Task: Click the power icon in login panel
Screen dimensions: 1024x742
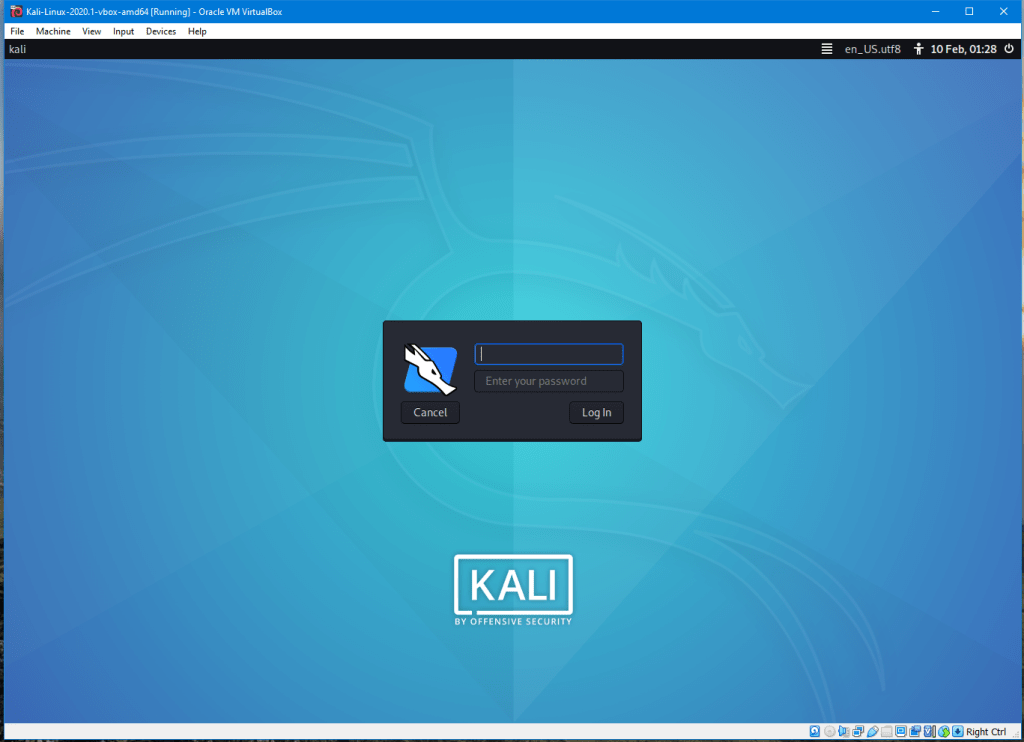Action: (1008, 49)
